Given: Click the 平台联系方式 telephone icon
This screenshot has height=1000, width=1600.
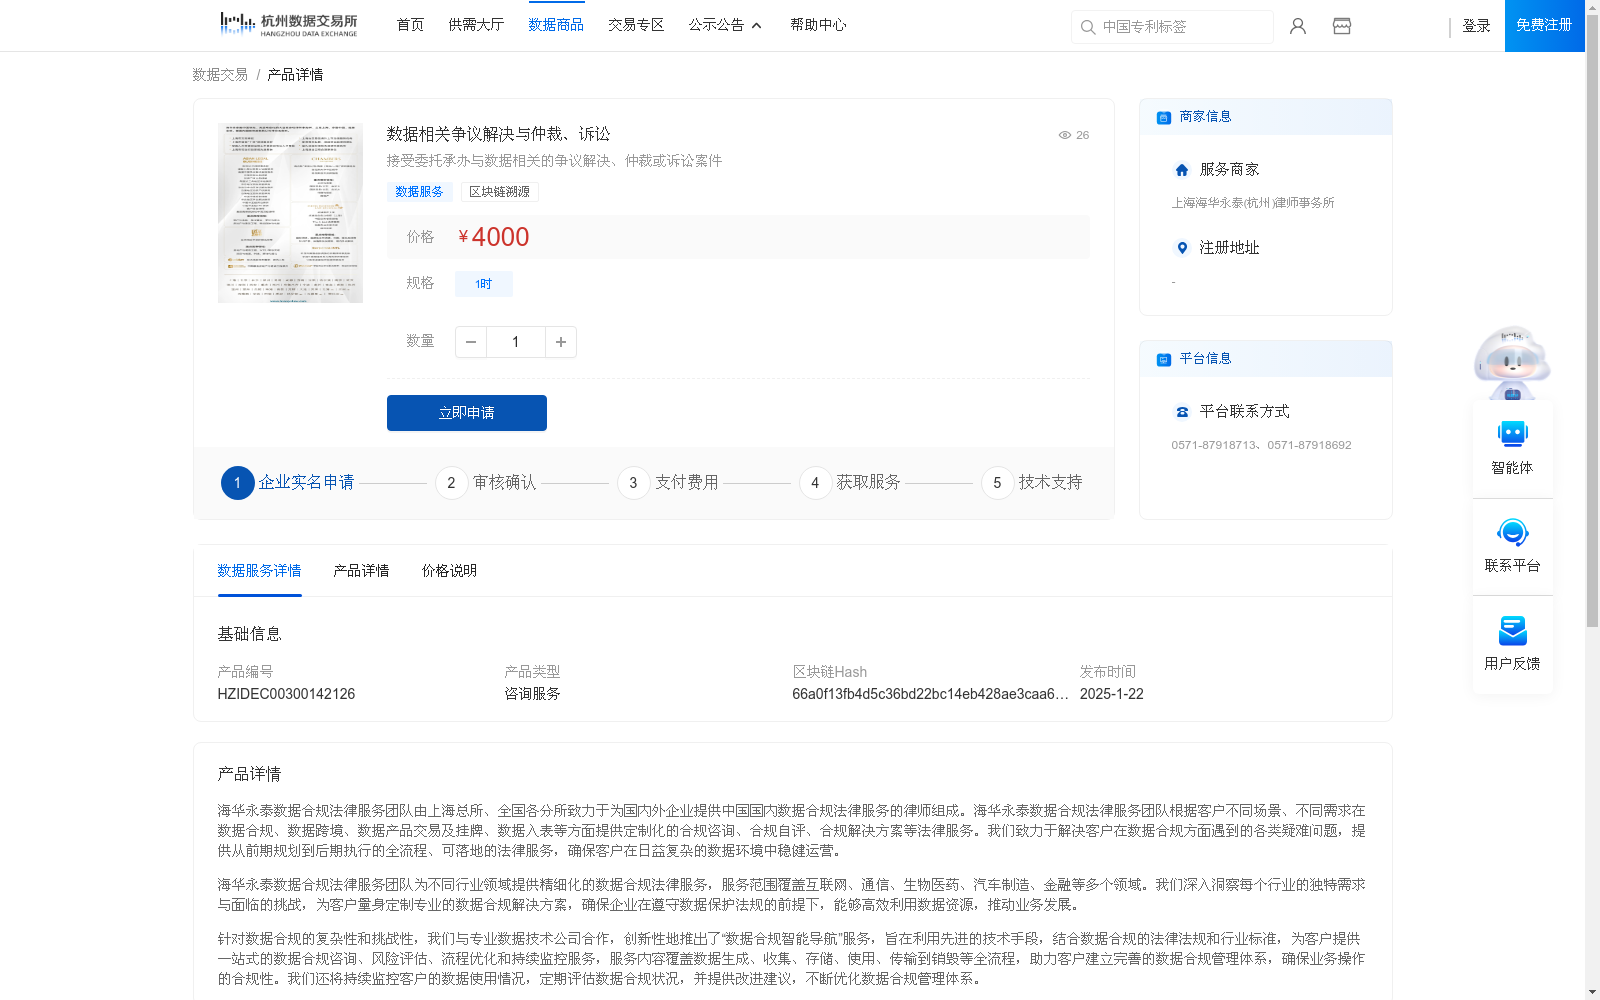Looking at the screenshot, I should [1182, 412].
